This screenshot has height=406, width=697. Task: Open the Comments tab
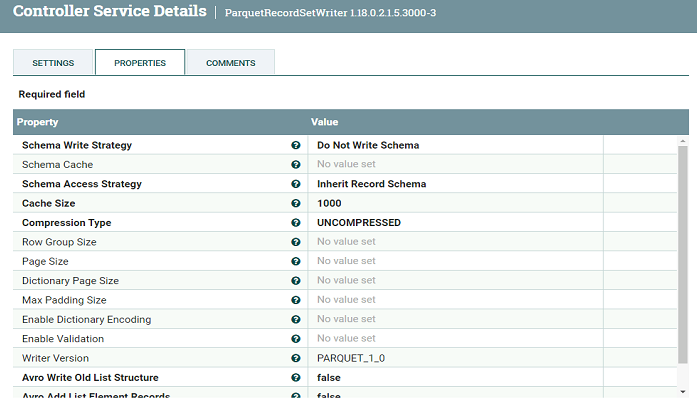click(x=231, y=63)
